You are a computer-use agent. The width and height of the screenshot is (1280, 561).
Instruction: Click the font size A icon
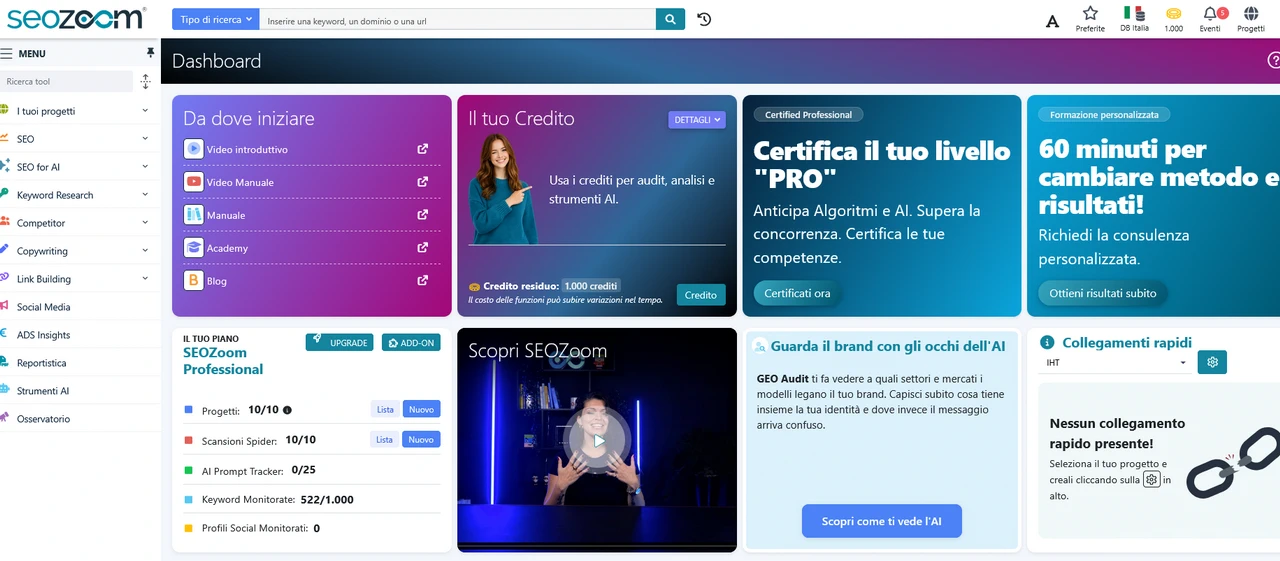click(1052, 21)
